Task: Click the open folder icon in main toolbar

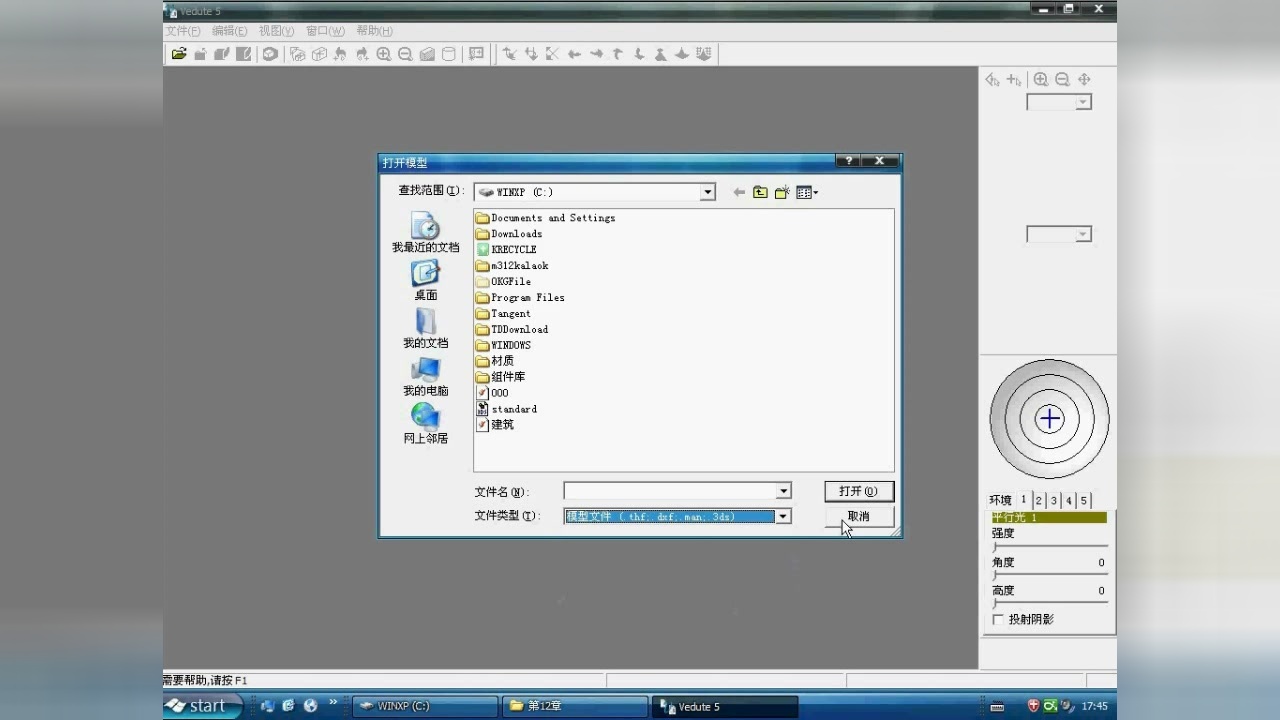Action: tap(179, 54)
